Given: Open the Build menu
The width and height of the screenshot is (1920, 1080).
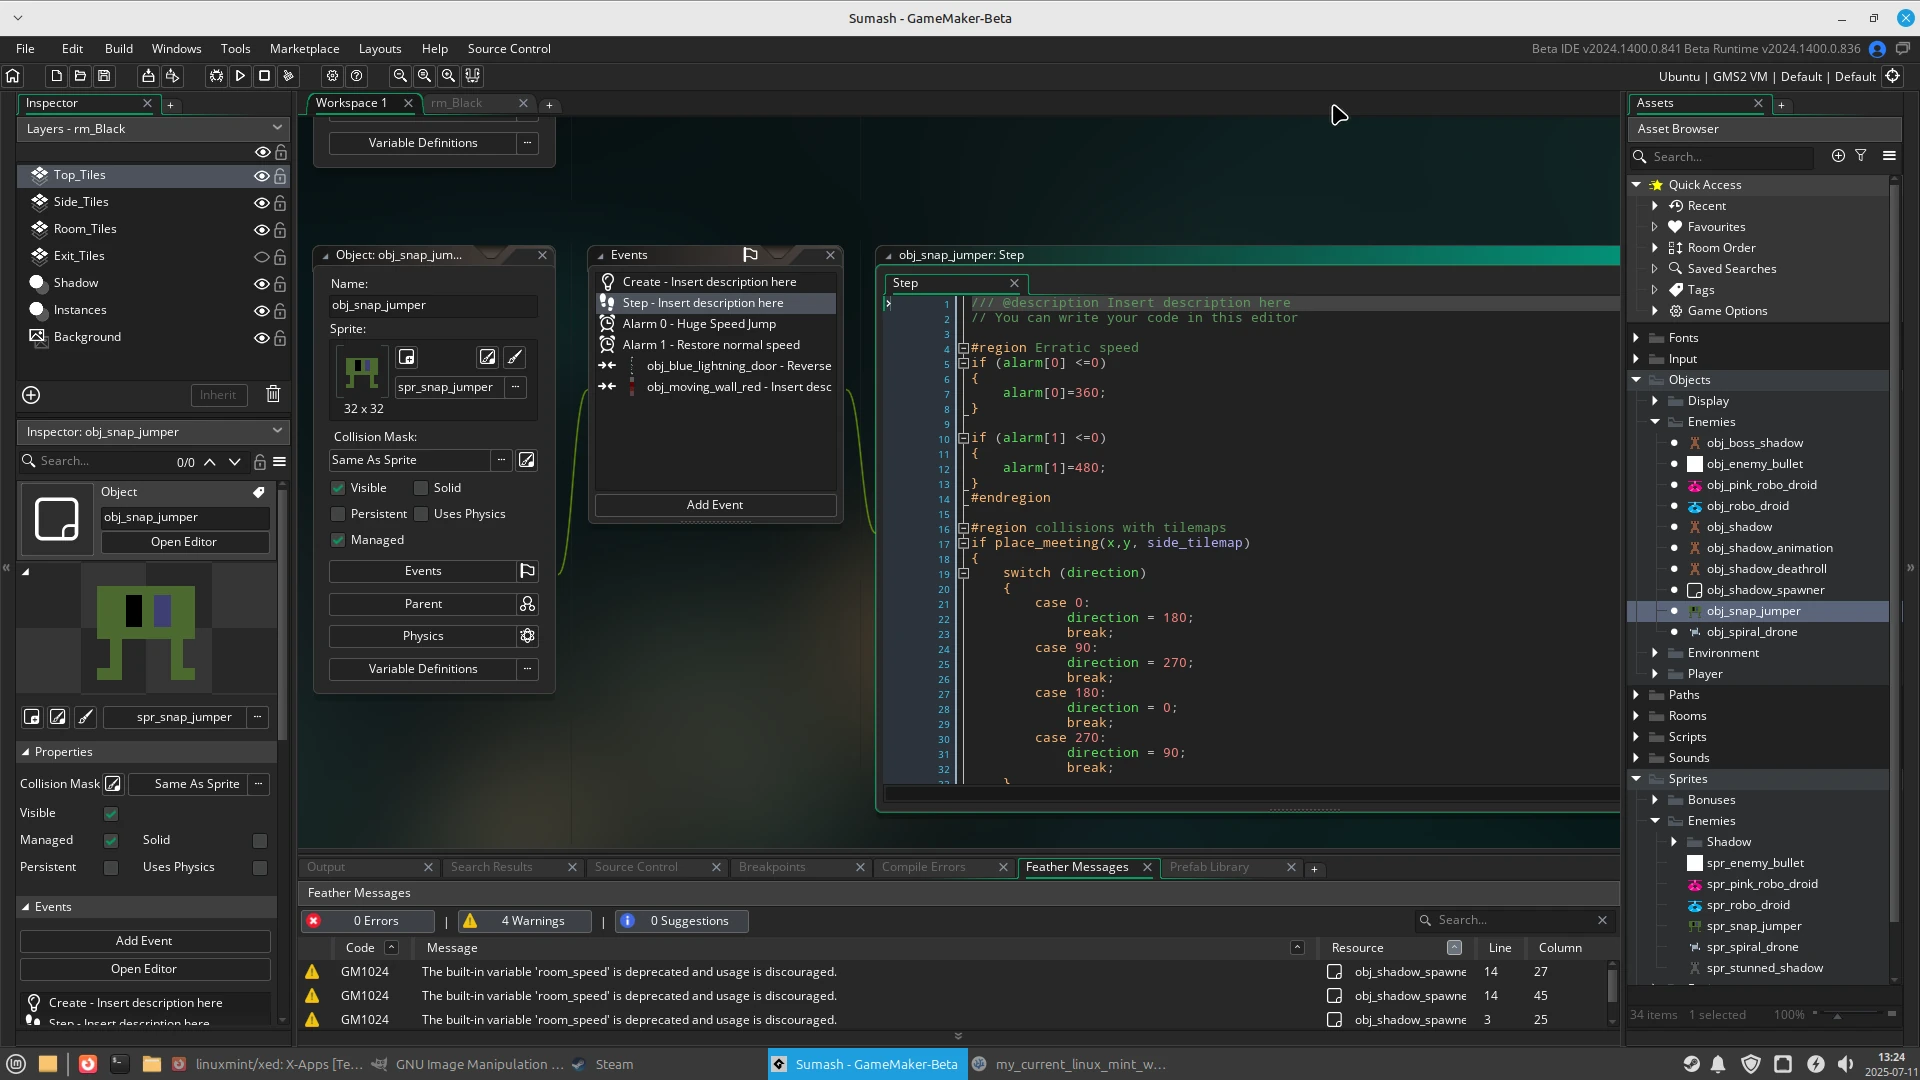Looking at the screenshot, I should pyautogui.click(x=119, y=48).
